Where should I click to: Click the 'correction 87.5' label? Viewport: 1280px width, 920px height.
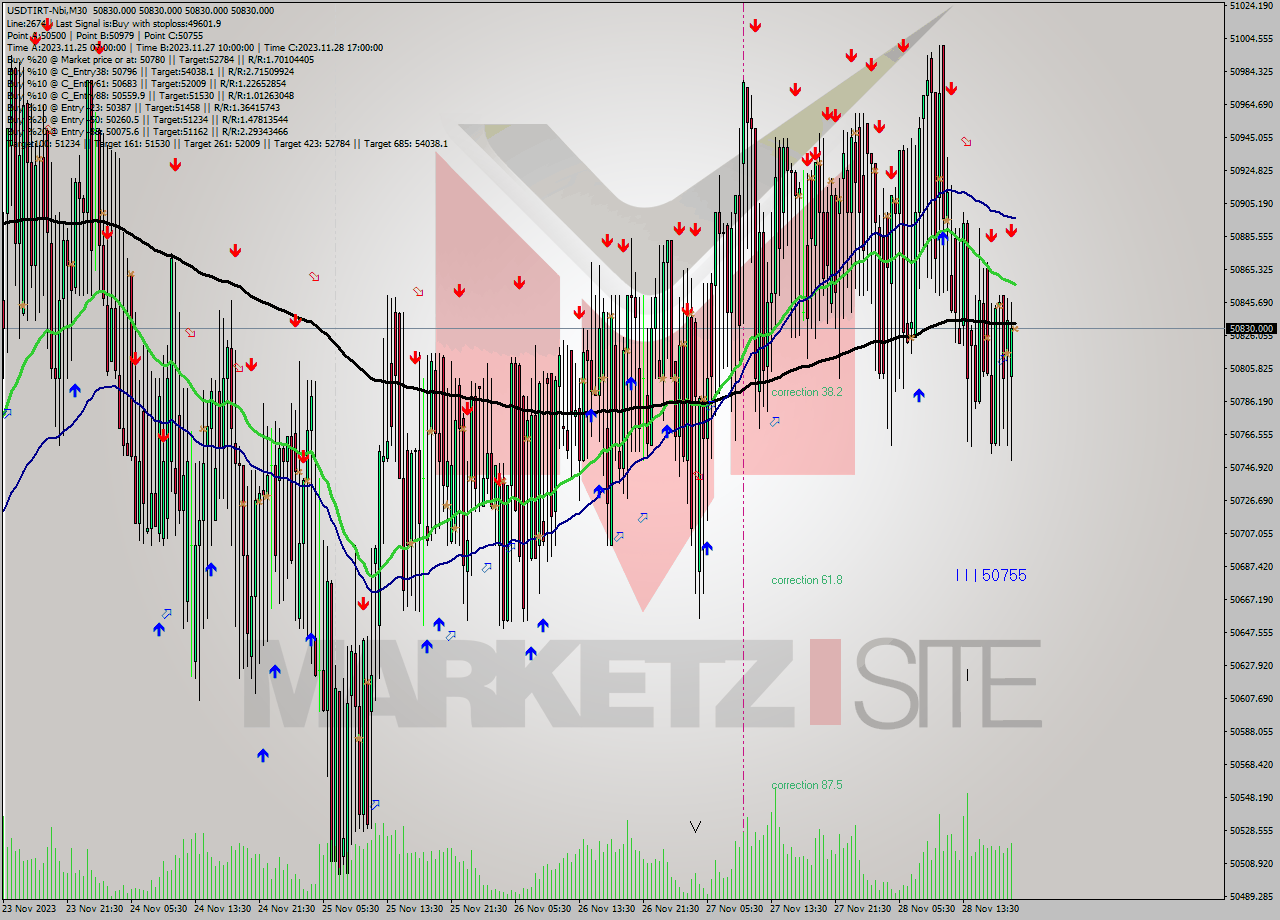click(806, 785)
